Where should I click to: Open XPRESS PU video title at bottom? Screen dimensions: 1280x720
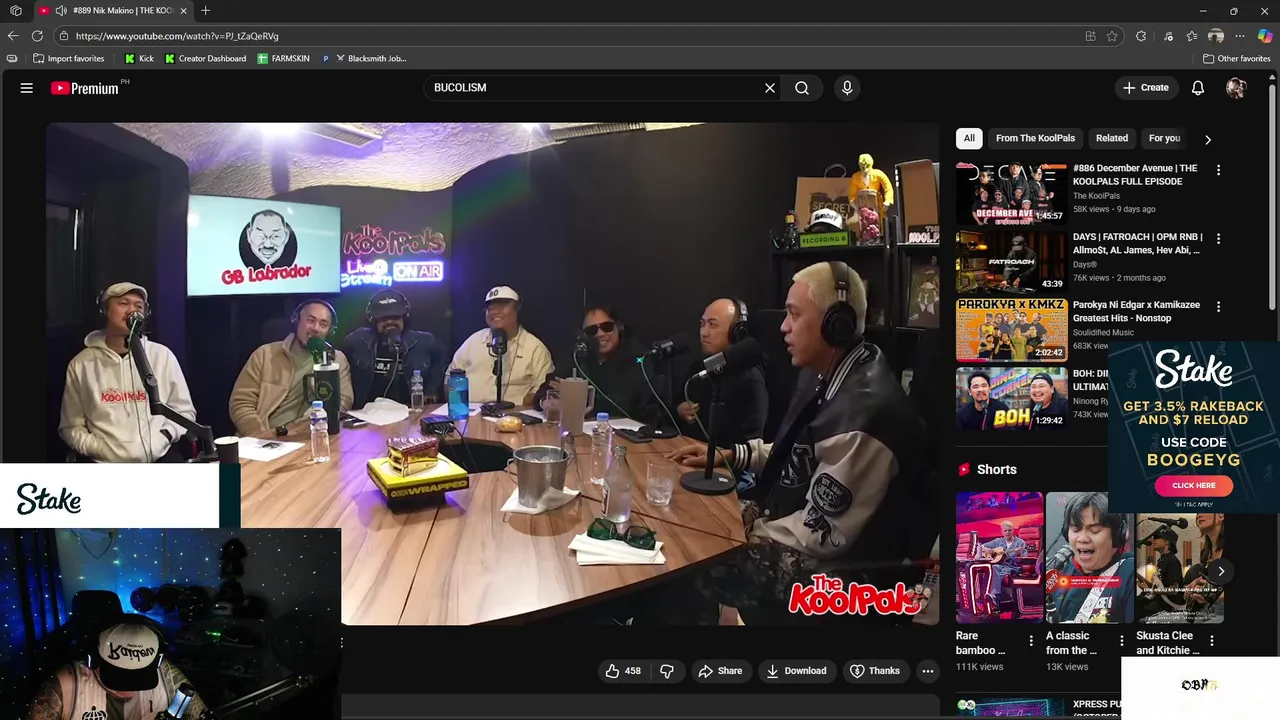click(x=1095, y=705)
